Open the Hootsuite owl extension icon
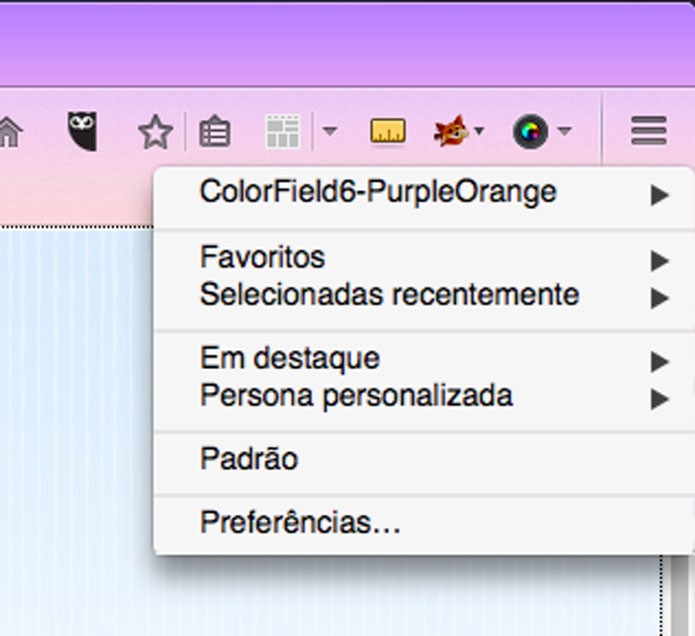 coord(82,131)
